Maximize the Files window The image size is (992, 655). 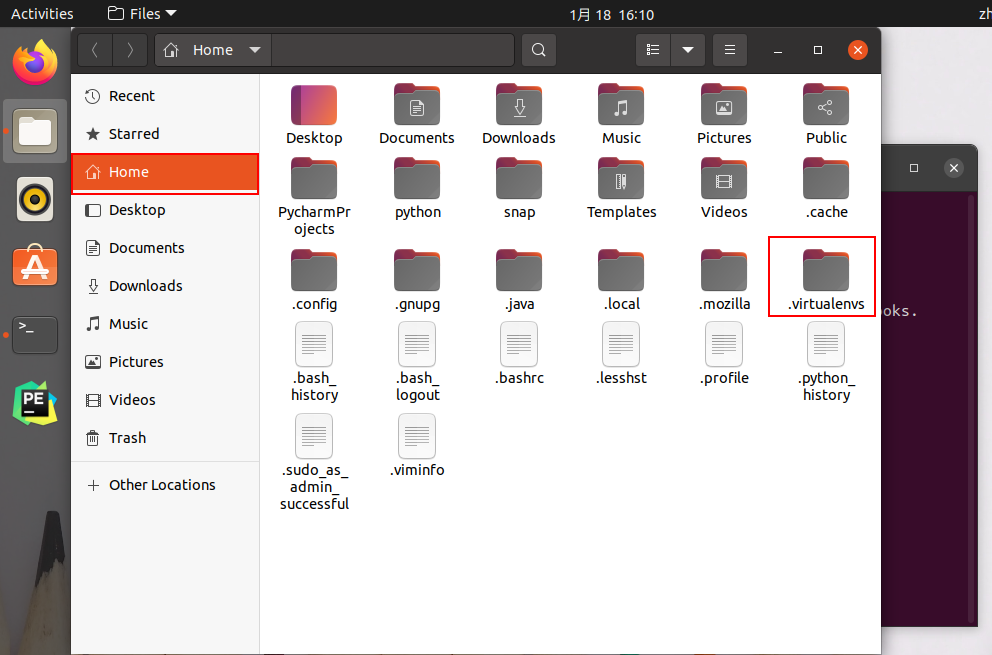817,50
